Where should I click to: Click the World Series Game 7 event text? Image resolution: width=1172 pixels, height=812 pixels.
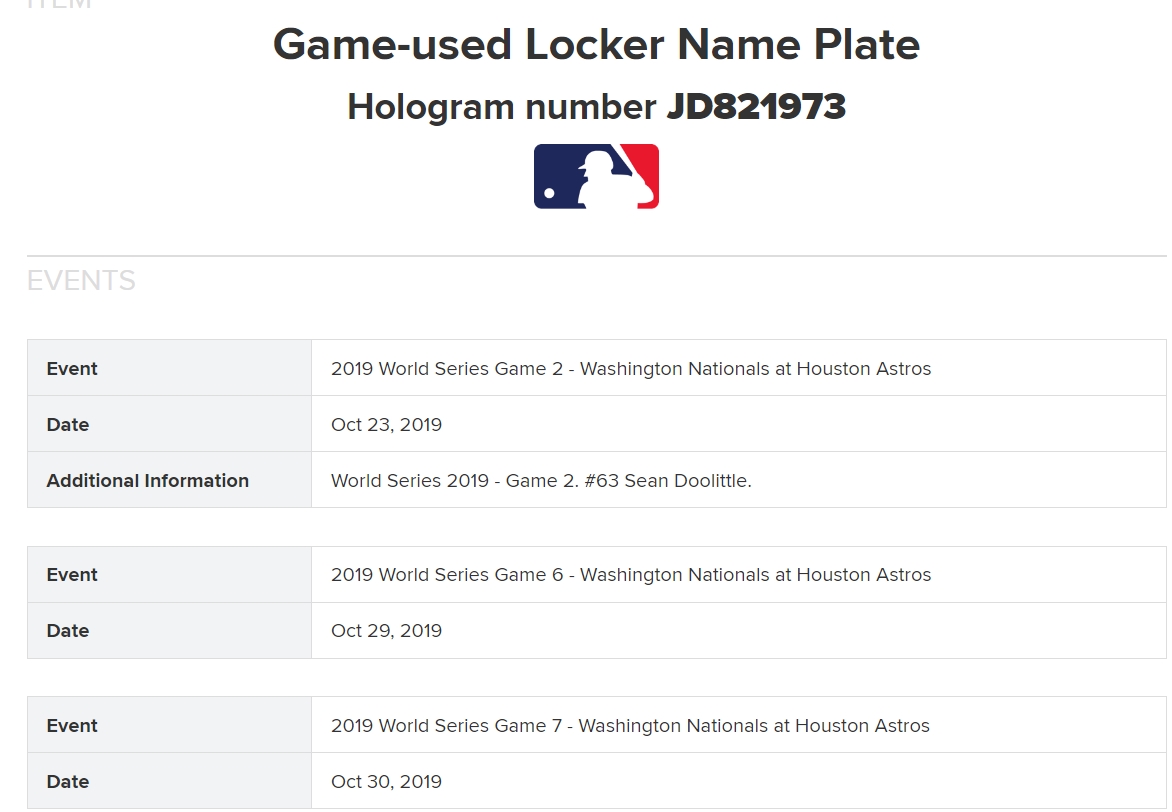pyautogui.click(x=630, y=726)
